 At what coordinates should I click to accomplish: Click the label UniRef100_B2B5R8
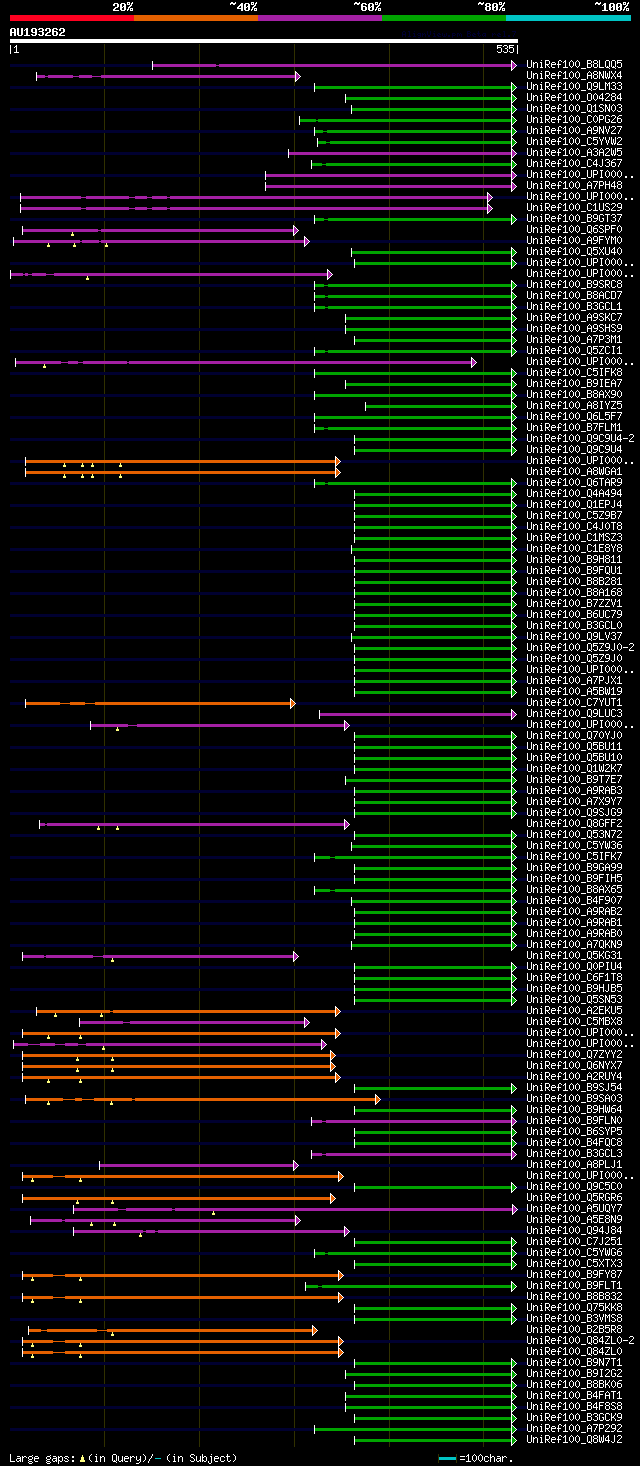point(574,1330)
